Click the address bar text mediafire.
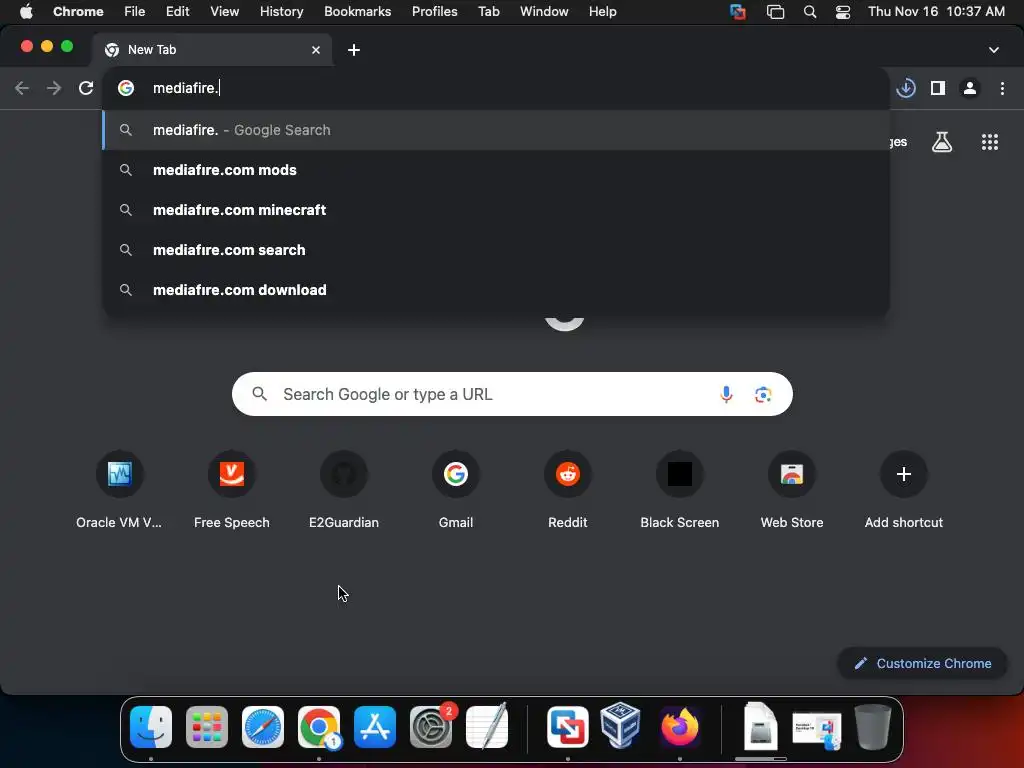1024x768 pixels. (185, 88)
